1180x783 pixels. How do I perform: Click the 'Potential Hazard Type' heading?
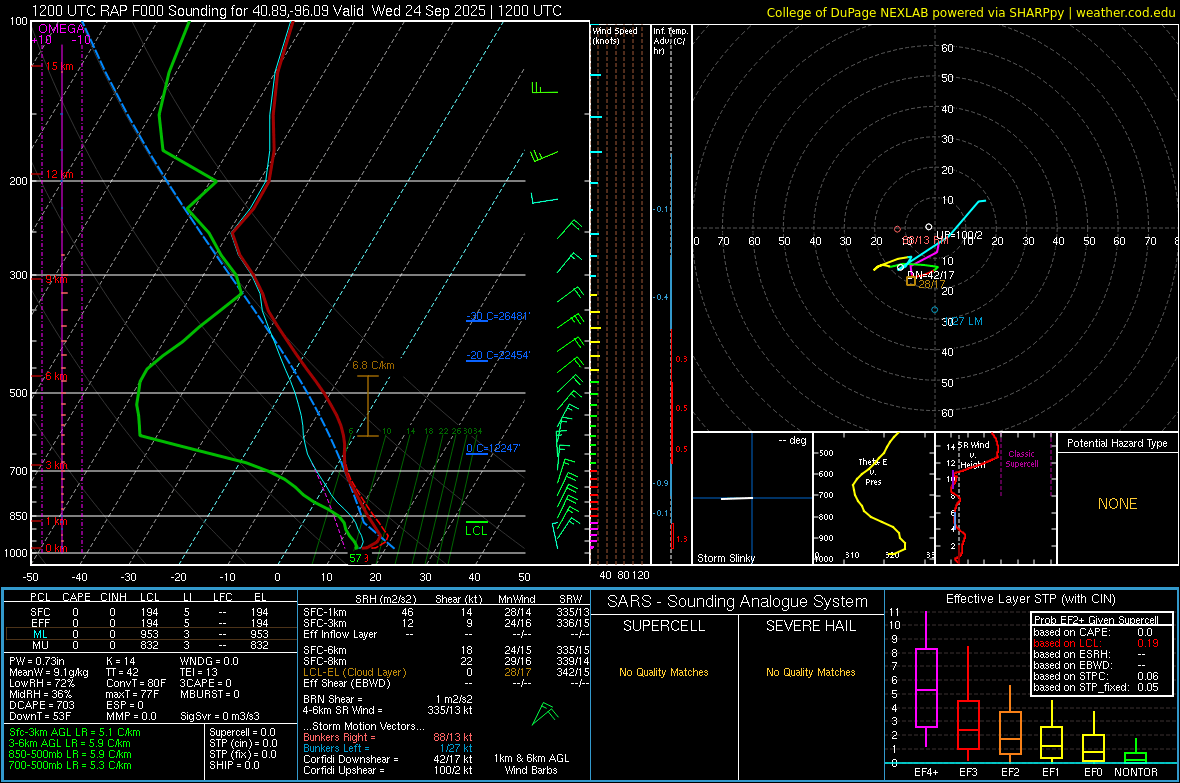[x=1117, y=443]
